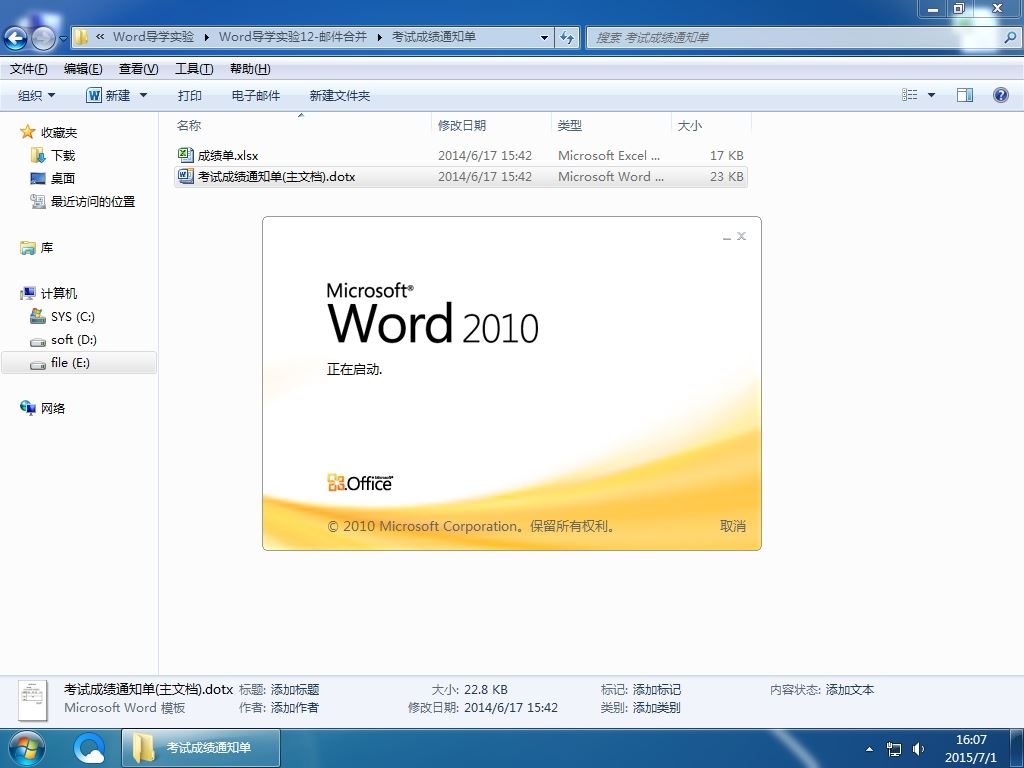Toggle the preview pane icon
Image resolution: width=1024 pixels, height=768 pixels.
click(x=965, y=95)
